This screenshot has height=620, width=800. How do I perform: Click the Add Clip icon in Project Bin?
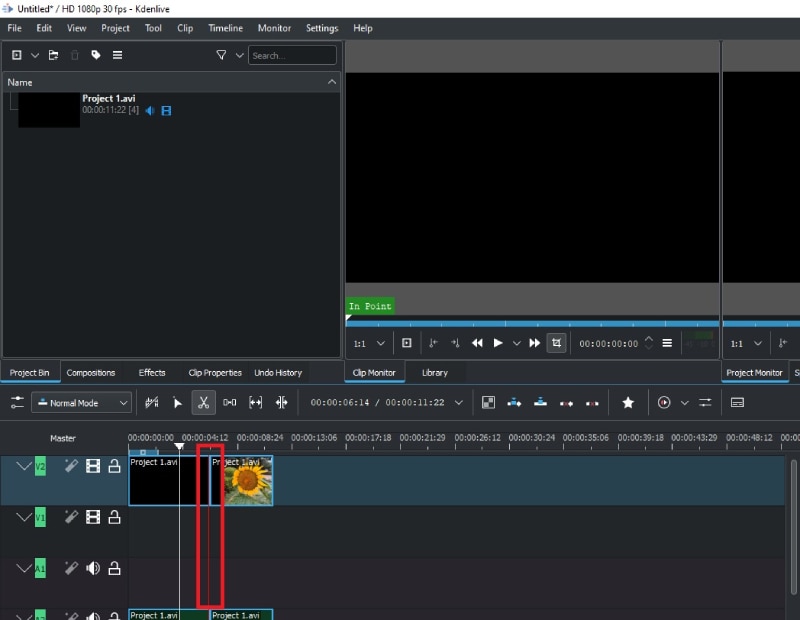tap(16, 55)
